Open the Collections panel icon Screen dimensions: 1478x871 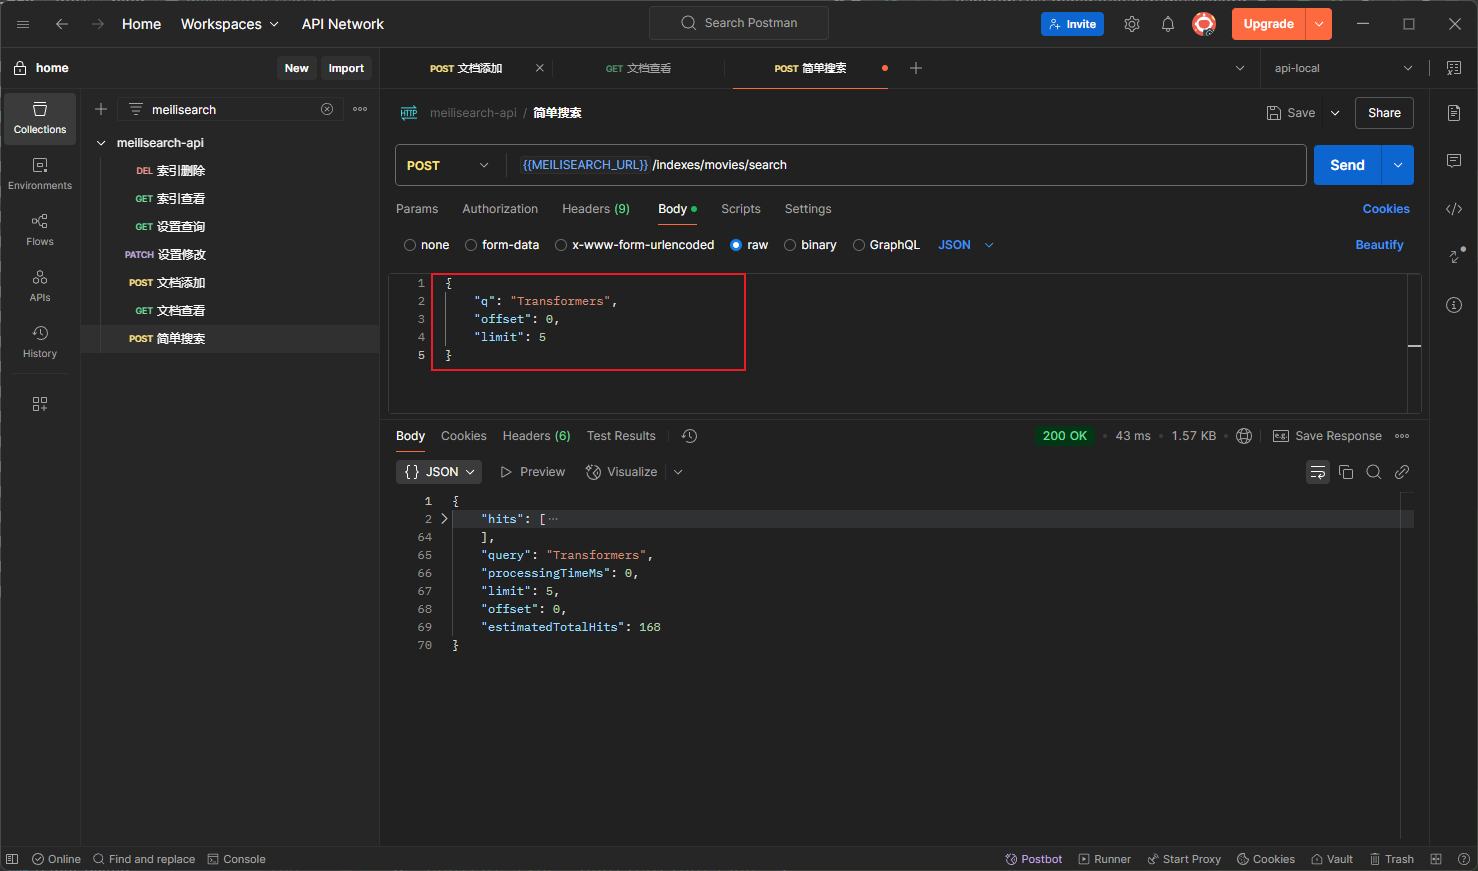(x=39, y=118)
